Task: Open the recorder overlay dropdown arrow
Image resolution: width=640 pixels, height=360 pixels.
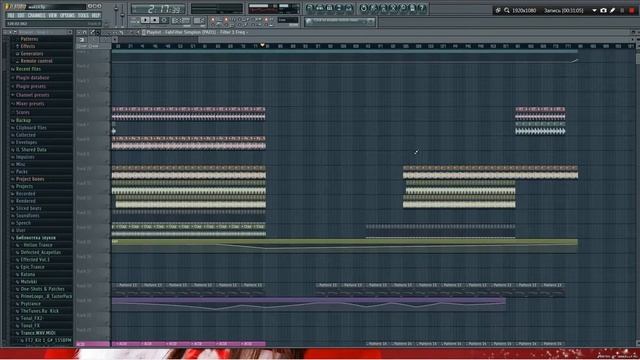Action: pos(594,11)
